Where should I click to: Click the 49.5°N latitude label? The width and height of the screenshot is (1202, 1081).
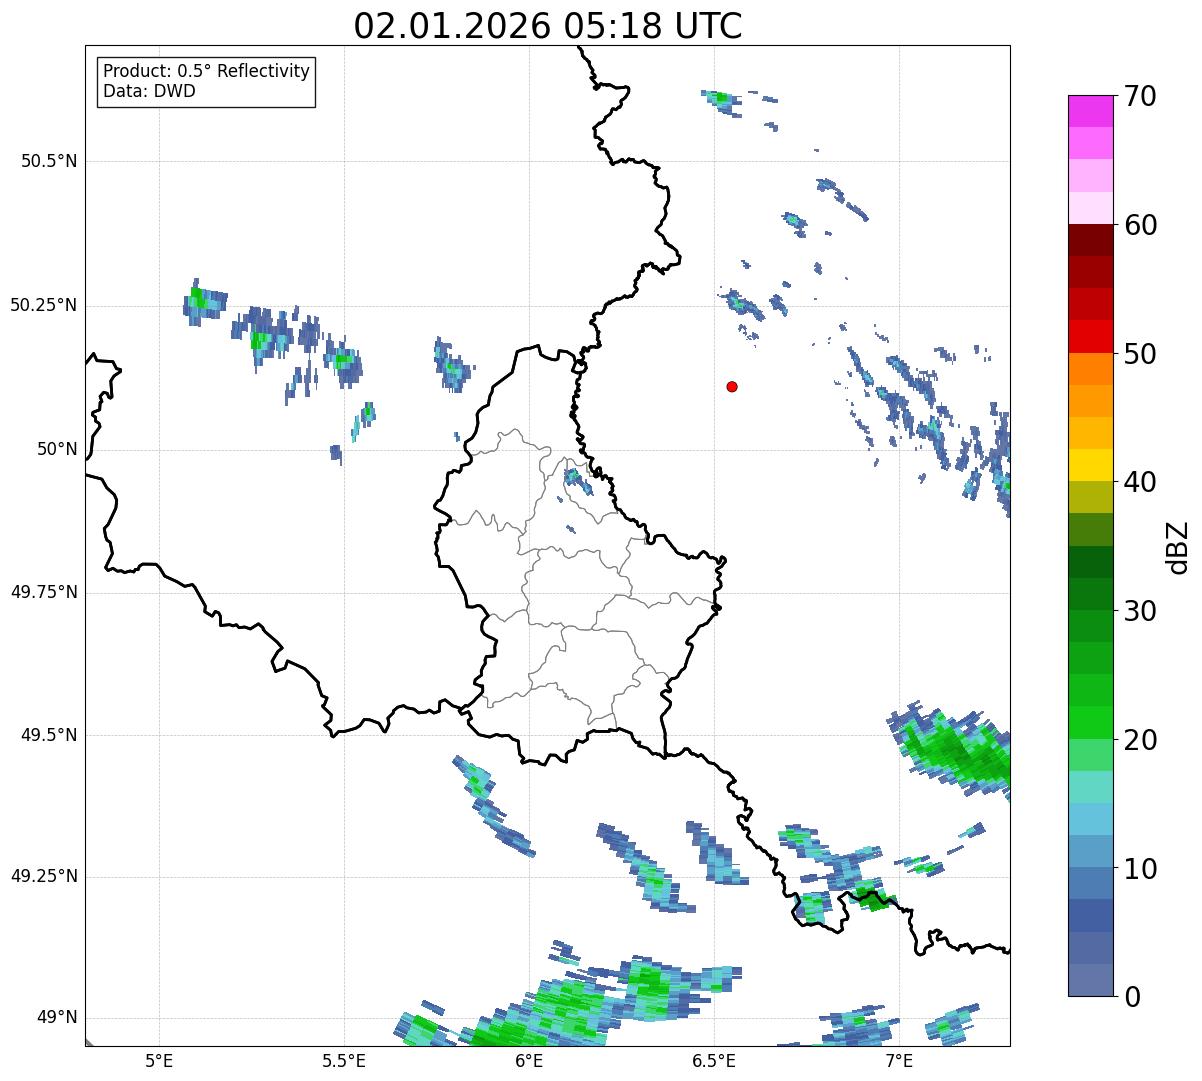pos(49,735)
